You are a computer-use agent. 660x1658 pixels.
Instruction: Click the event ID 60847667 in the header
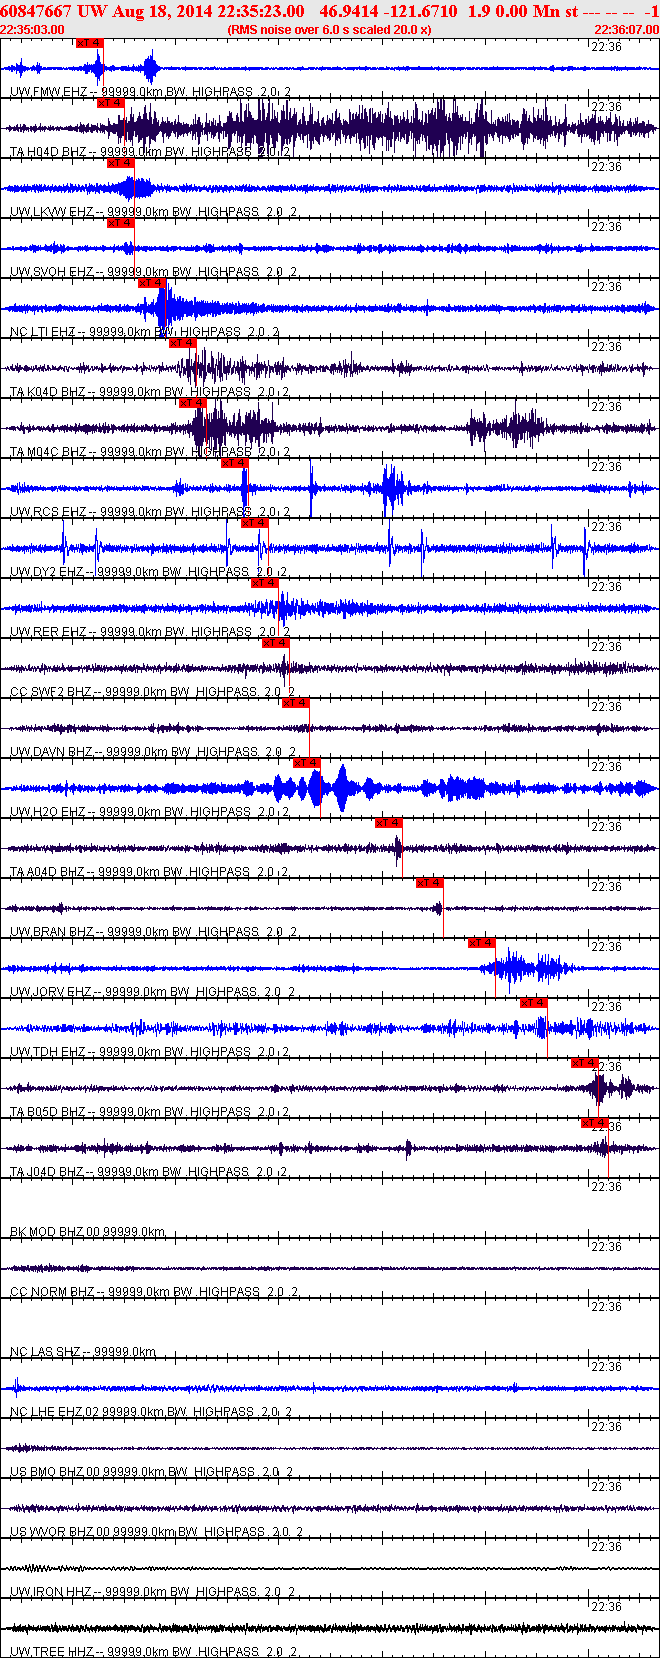pos(36,11)
